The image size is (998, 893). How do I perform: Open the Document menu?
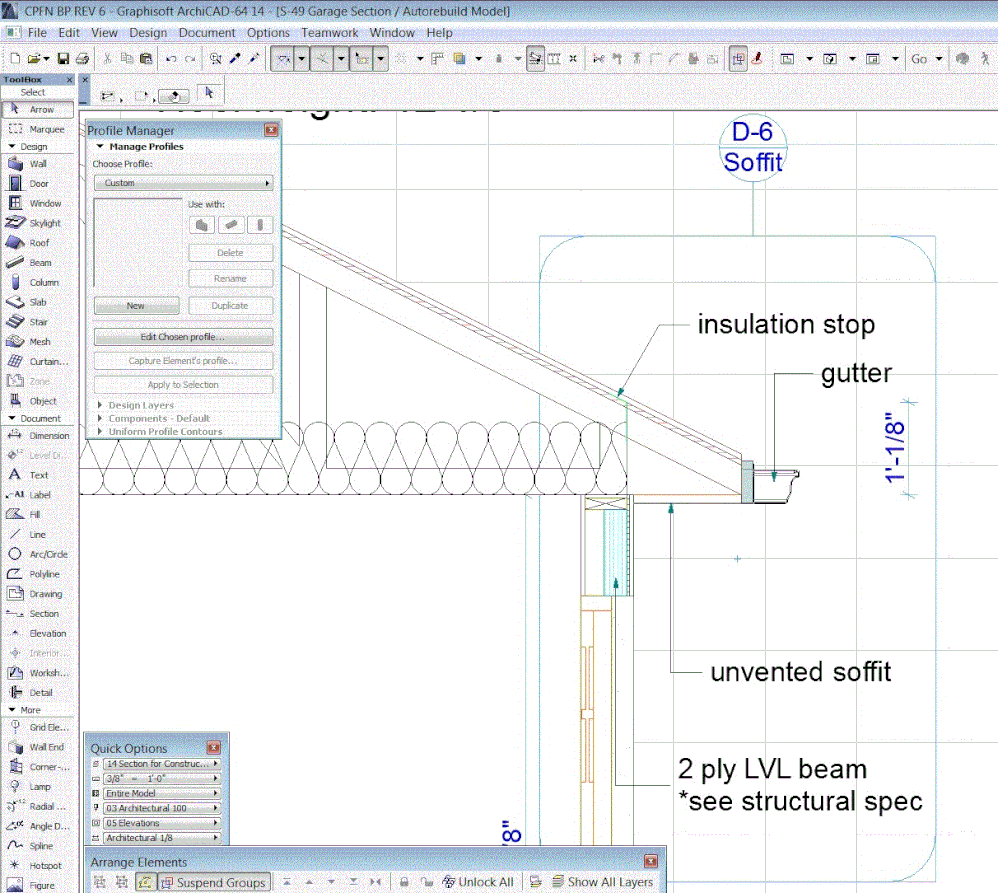click(x=207, y=33)
